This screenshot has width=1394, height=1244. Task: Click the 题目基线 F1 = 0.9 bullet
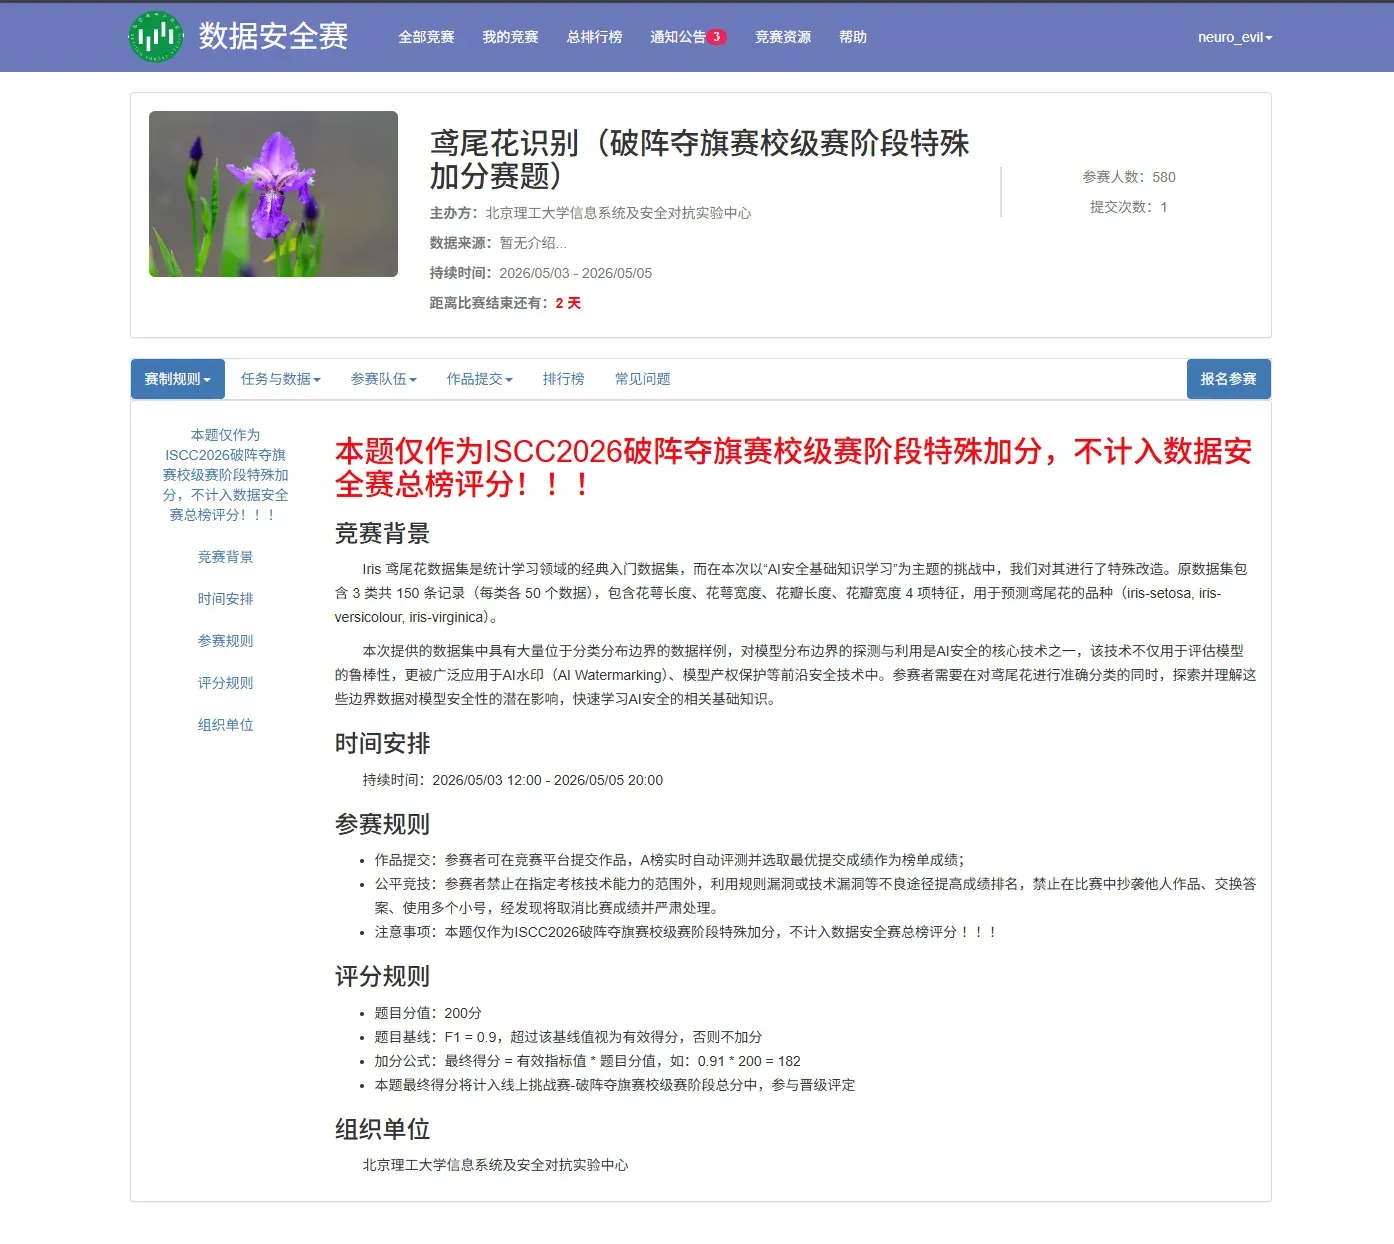[x=568, y=1037]
